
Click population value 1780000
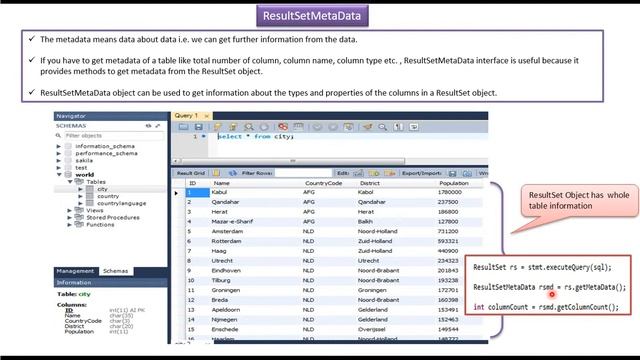(x=450, y=192)
